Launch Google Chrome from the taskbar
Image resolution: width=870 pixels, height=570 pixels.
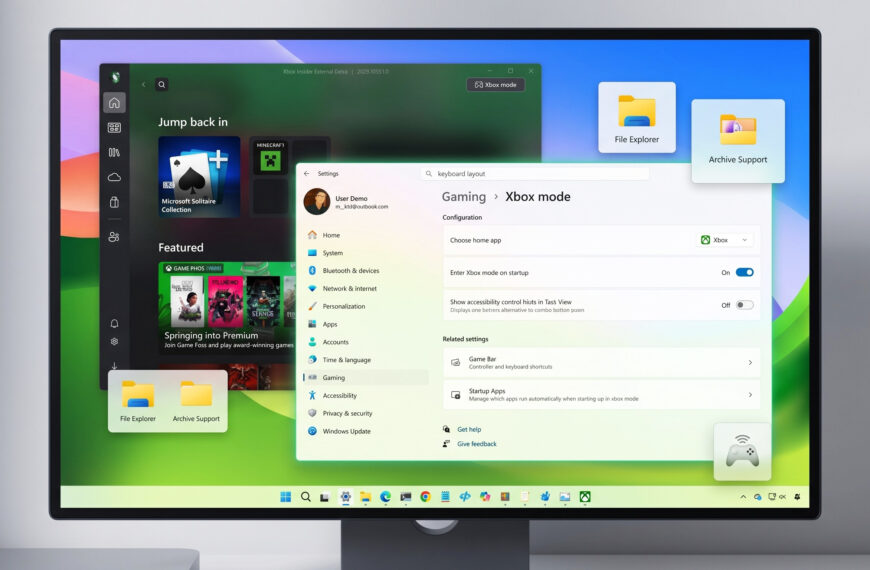[426, 497]
